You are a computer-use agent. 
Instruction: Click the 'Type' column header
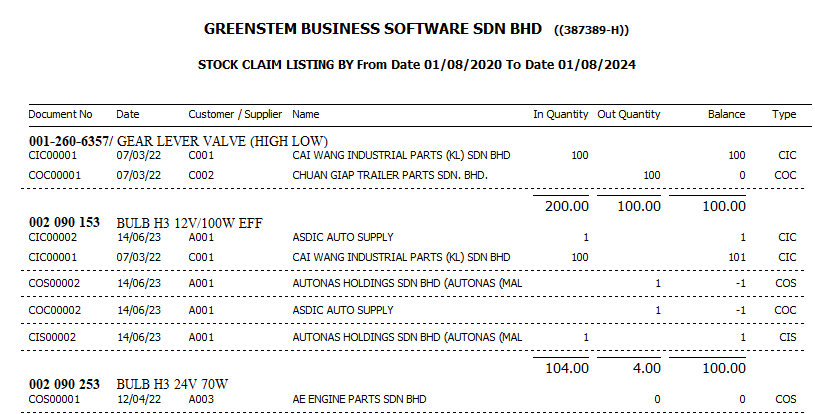coord(784,114)
